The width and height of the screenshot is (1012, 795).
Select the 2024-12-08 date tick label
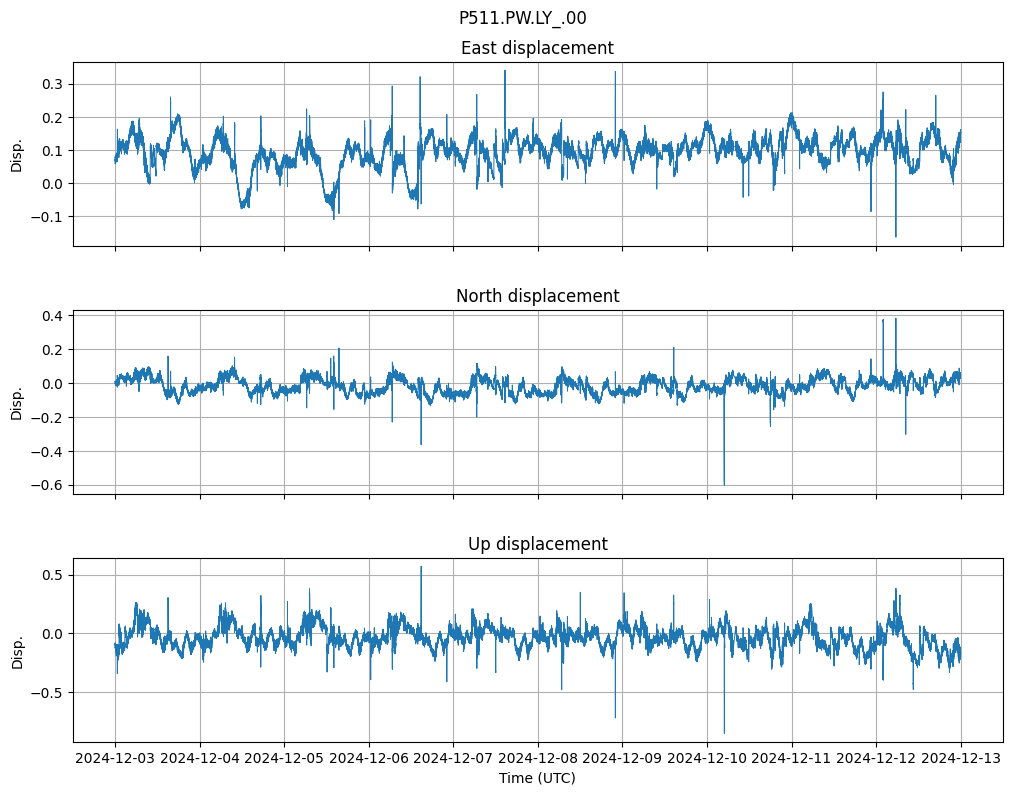click(x=538, y=758)
